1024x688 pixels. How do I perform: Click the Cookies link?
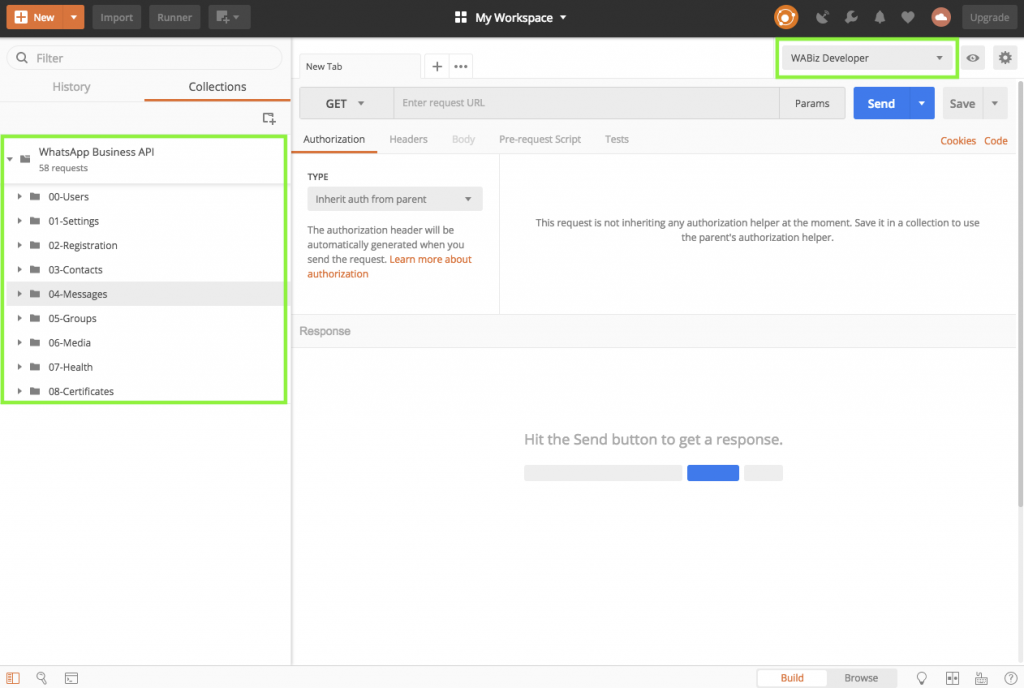click(x=957, y=140)
